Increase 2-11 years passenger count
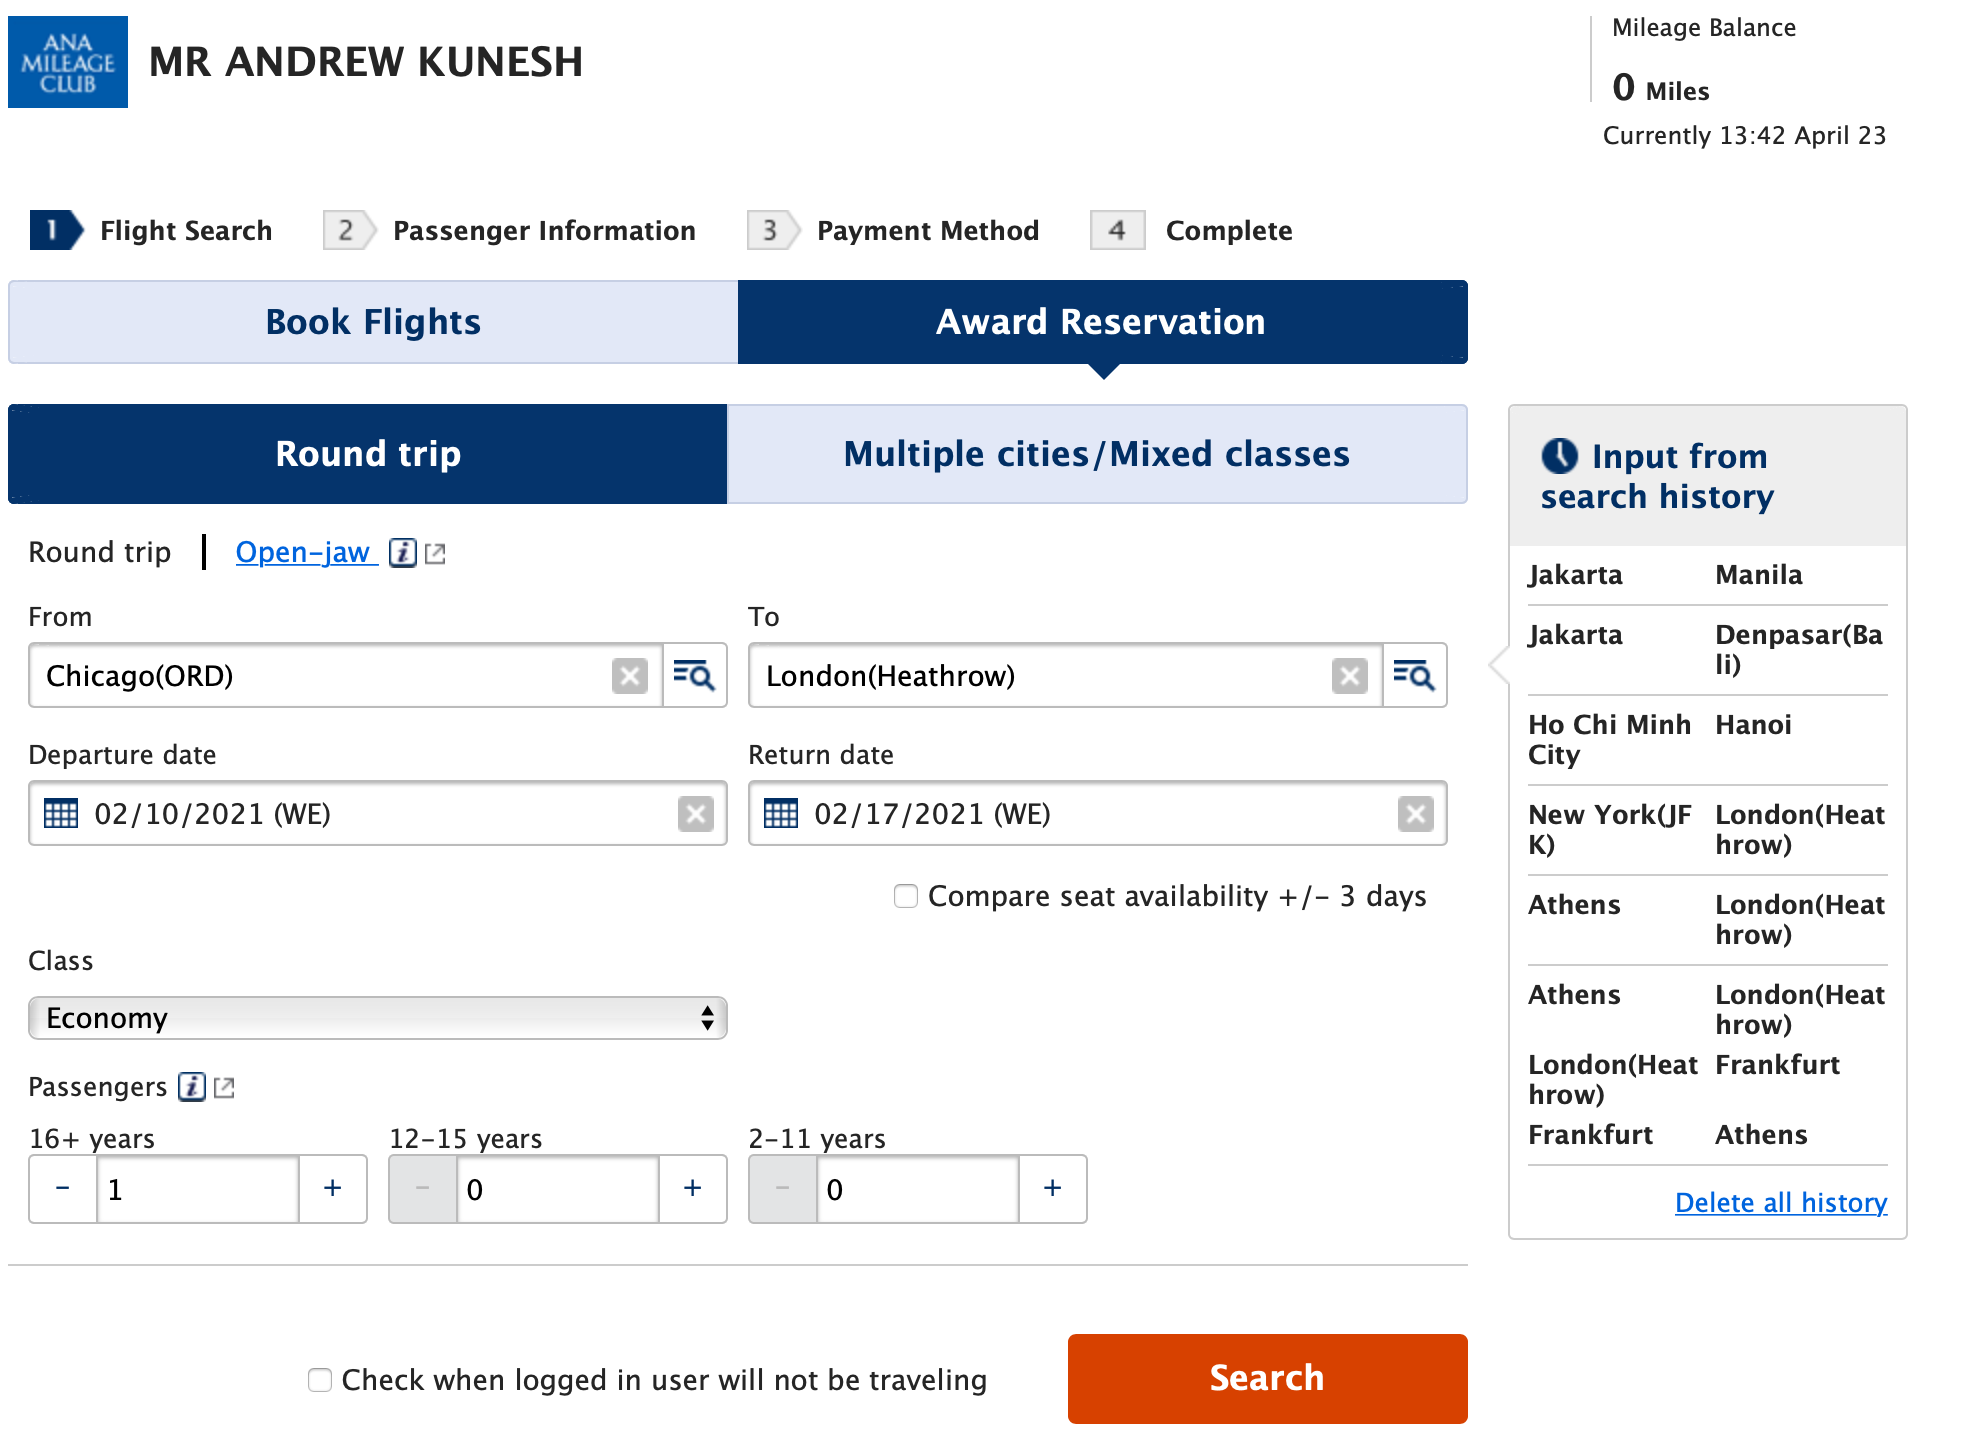1962x1450 pixels. [x=1052, y=1189]
